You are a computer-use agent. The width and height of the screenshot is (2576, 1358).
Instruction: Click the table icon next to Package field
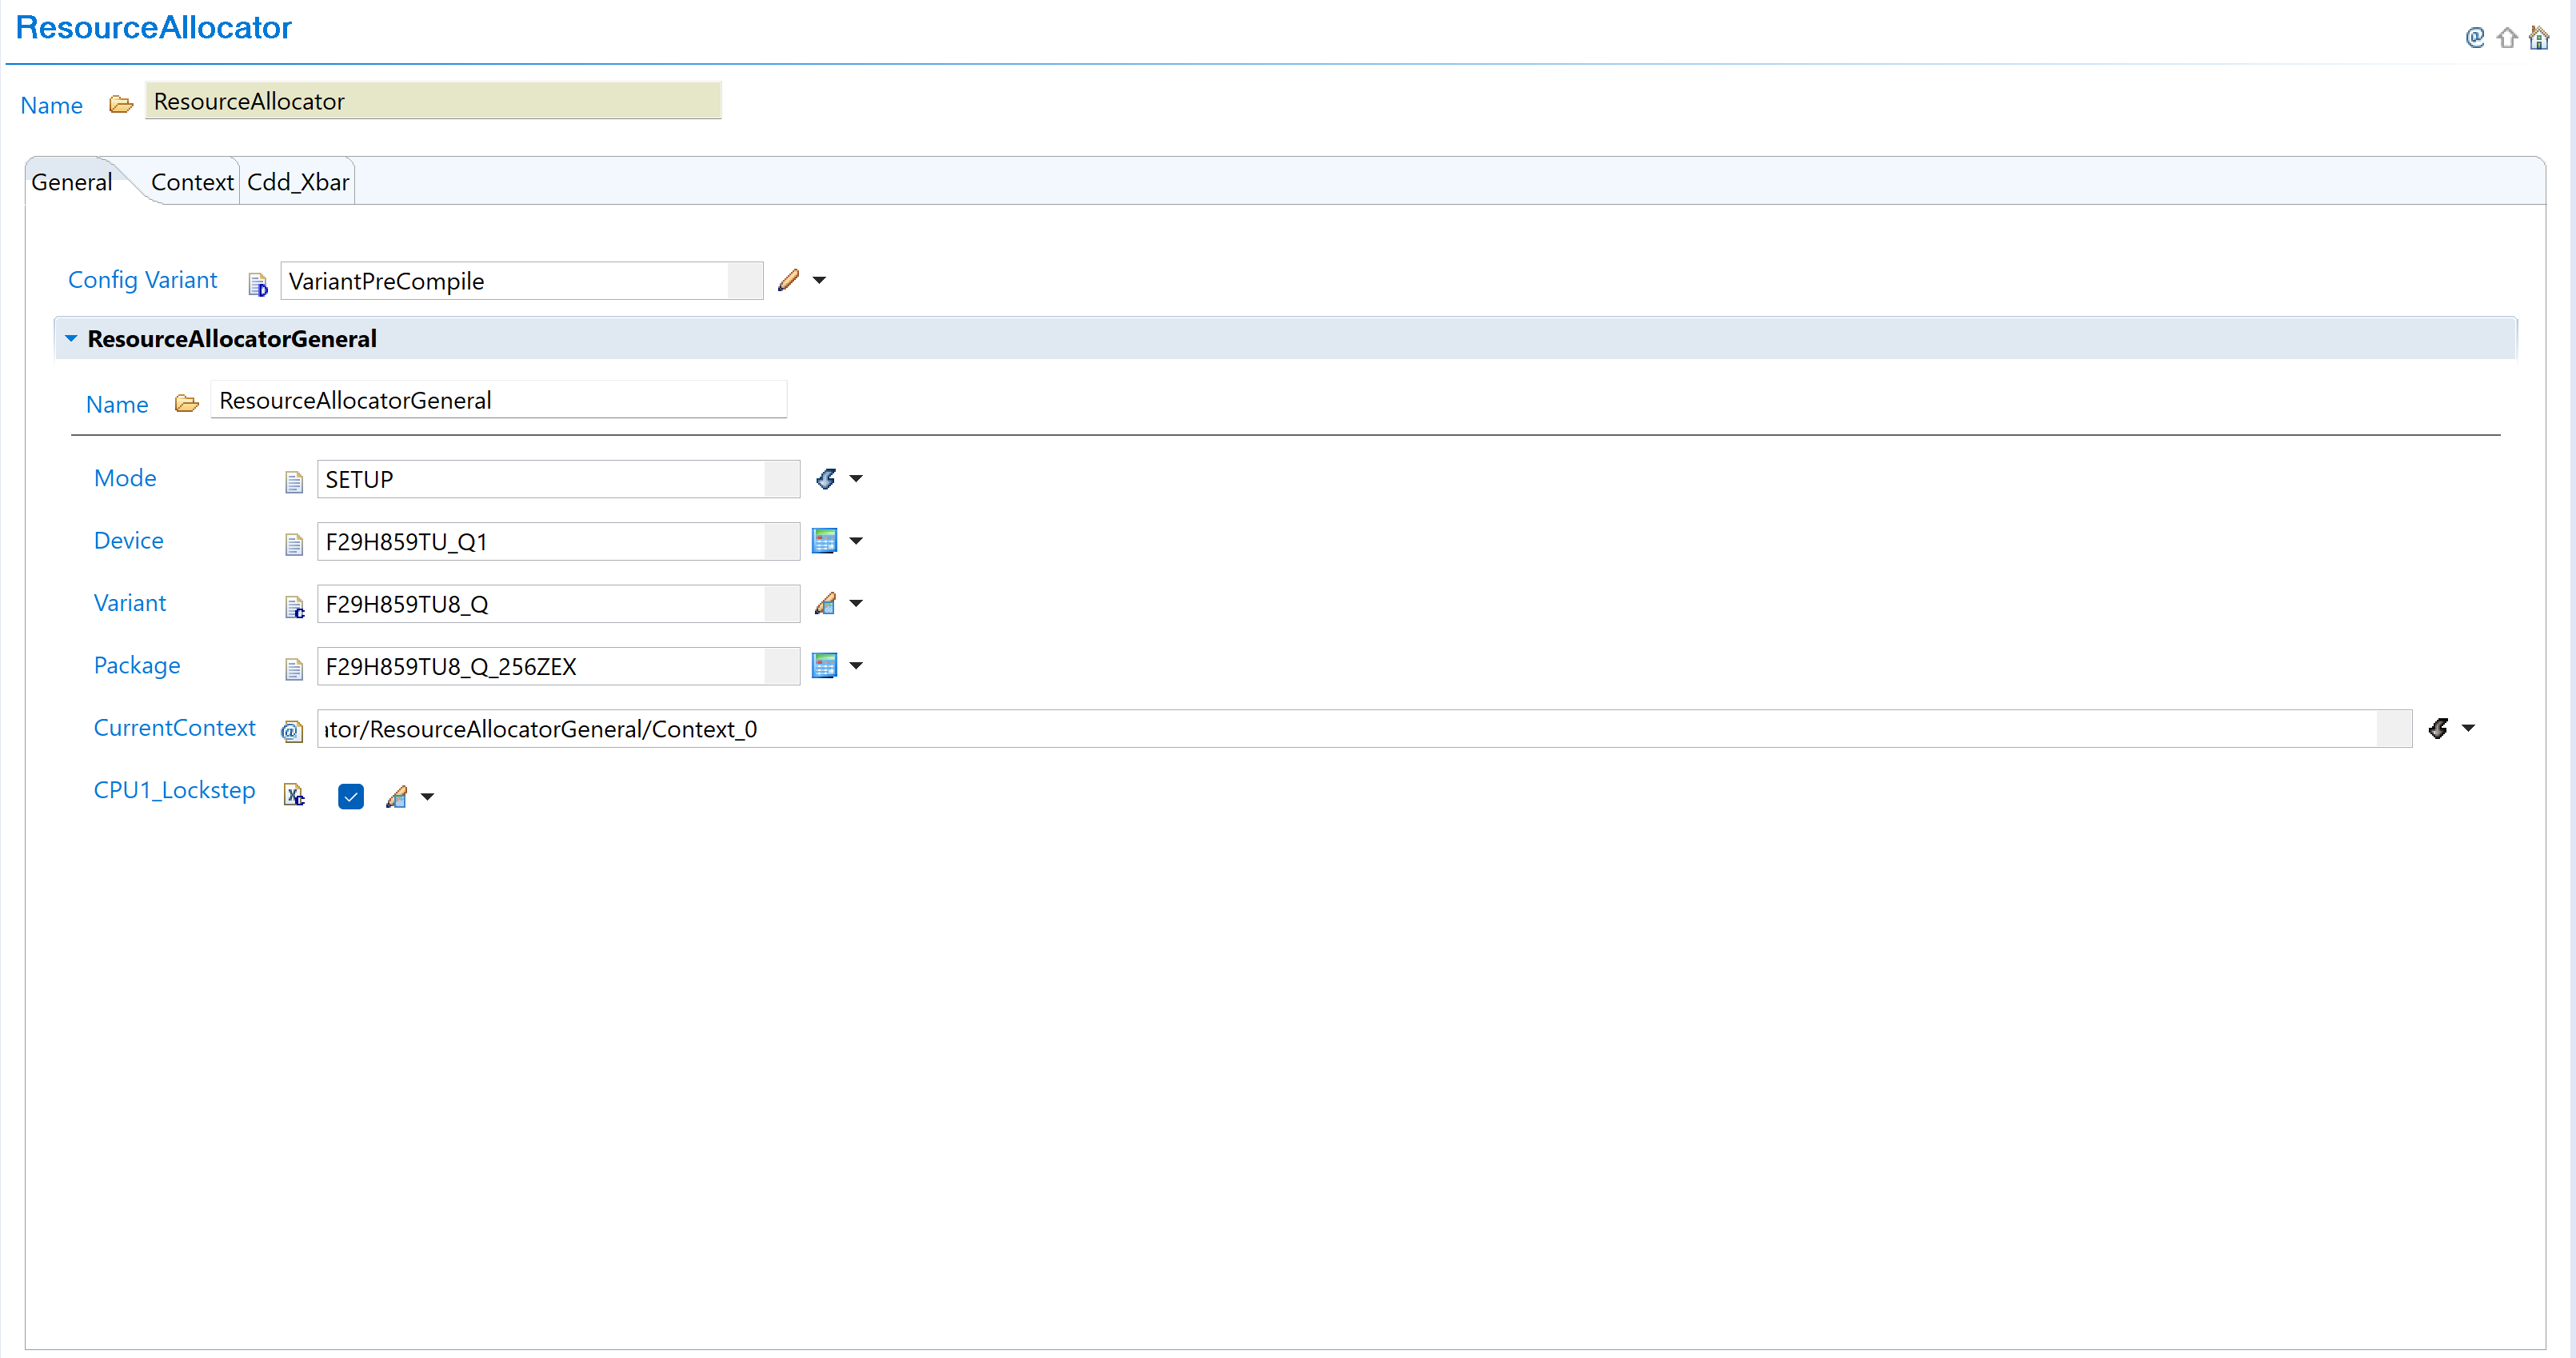824,666
